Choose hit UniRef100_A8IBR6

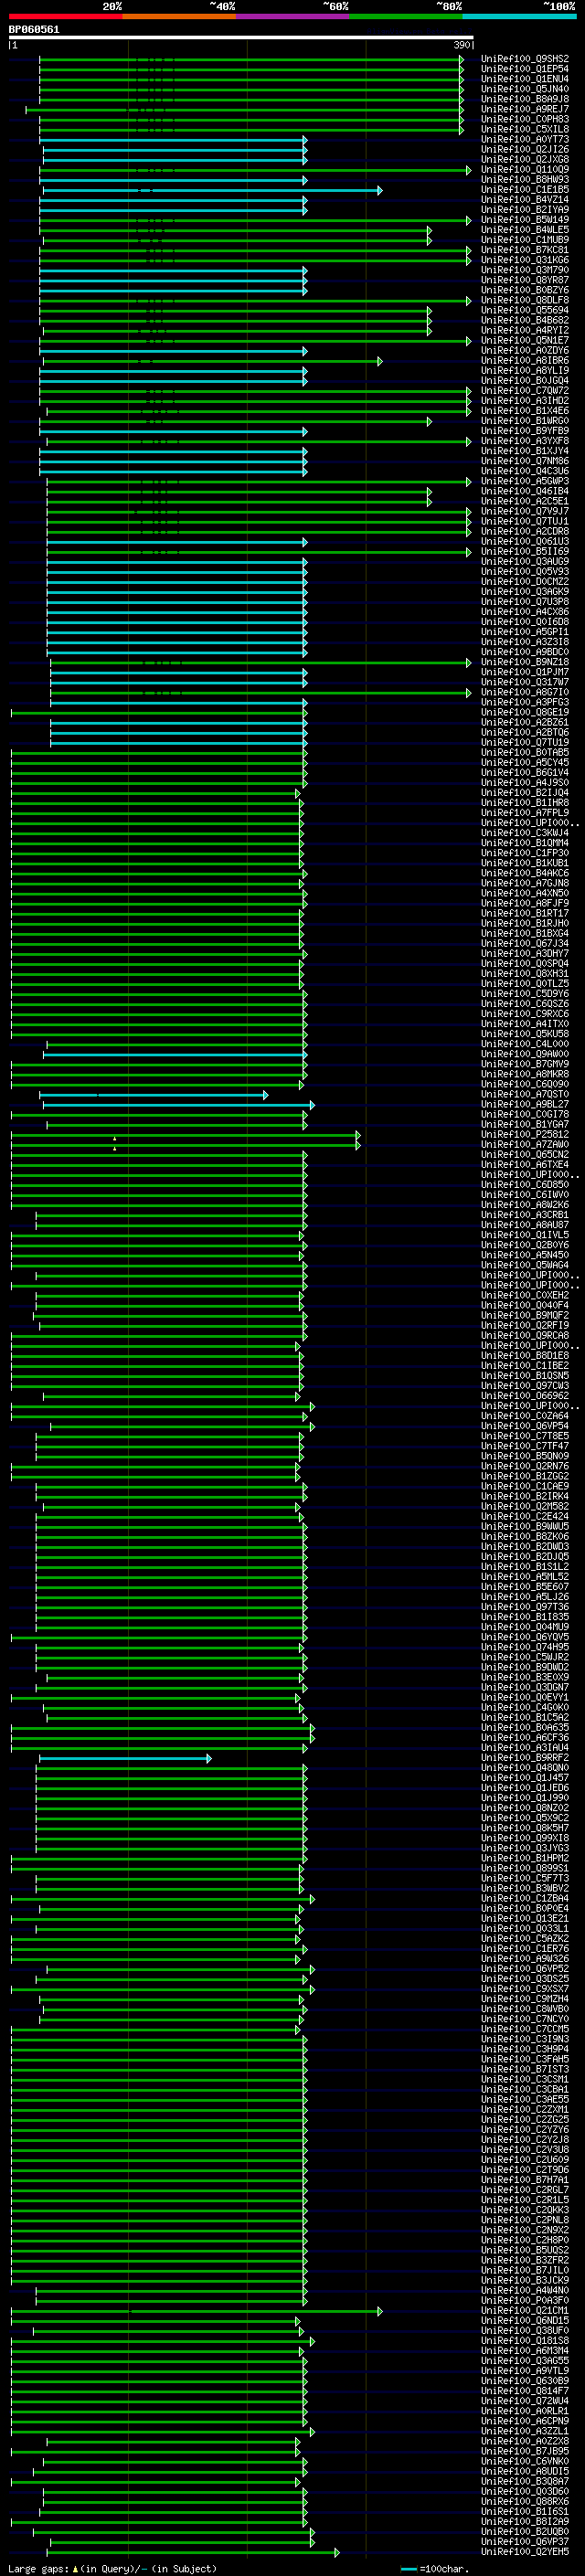[x=524, y=361]
